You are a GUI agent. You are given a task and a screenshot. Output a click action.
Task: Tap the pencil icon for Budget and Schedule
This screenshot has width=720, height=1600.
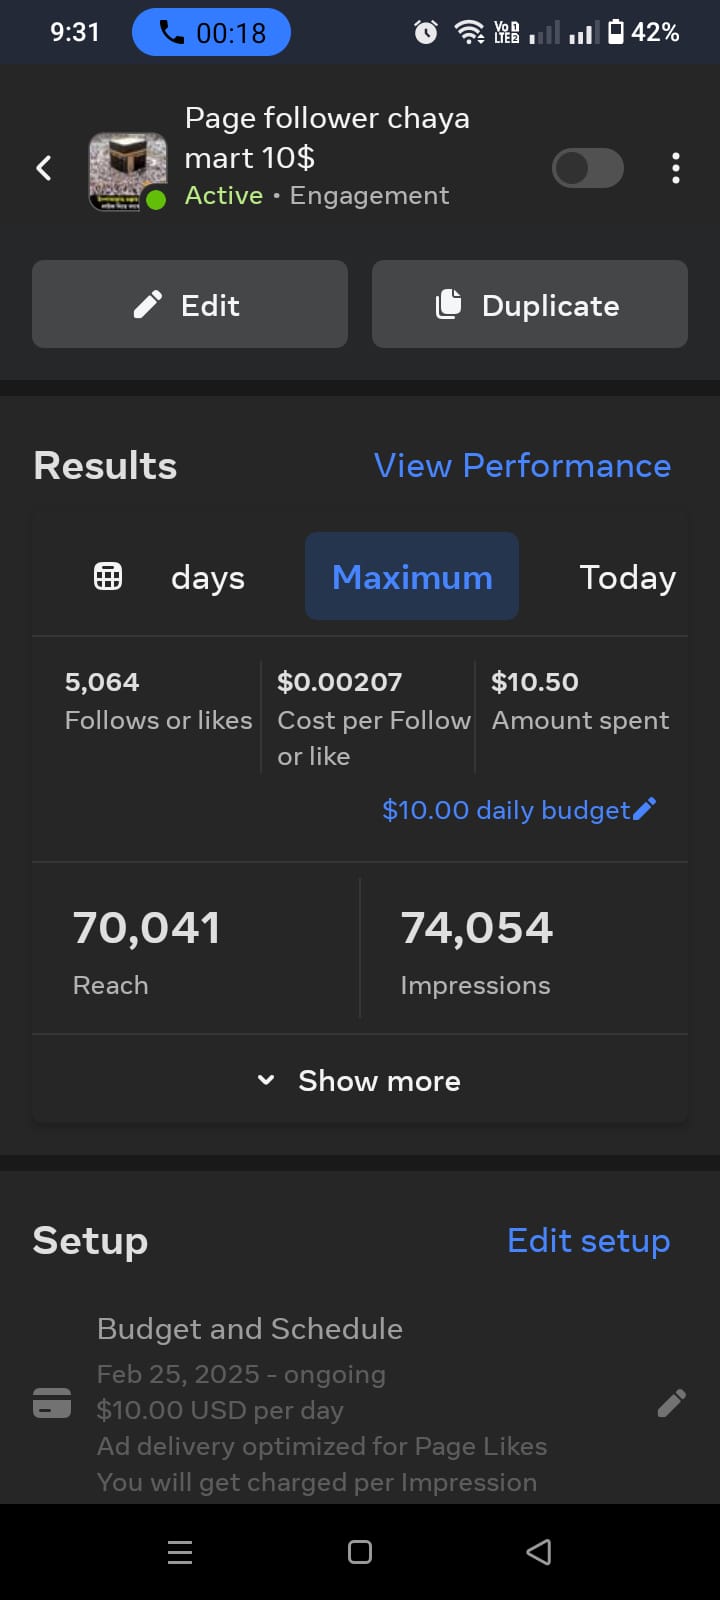pos(671,1403)
